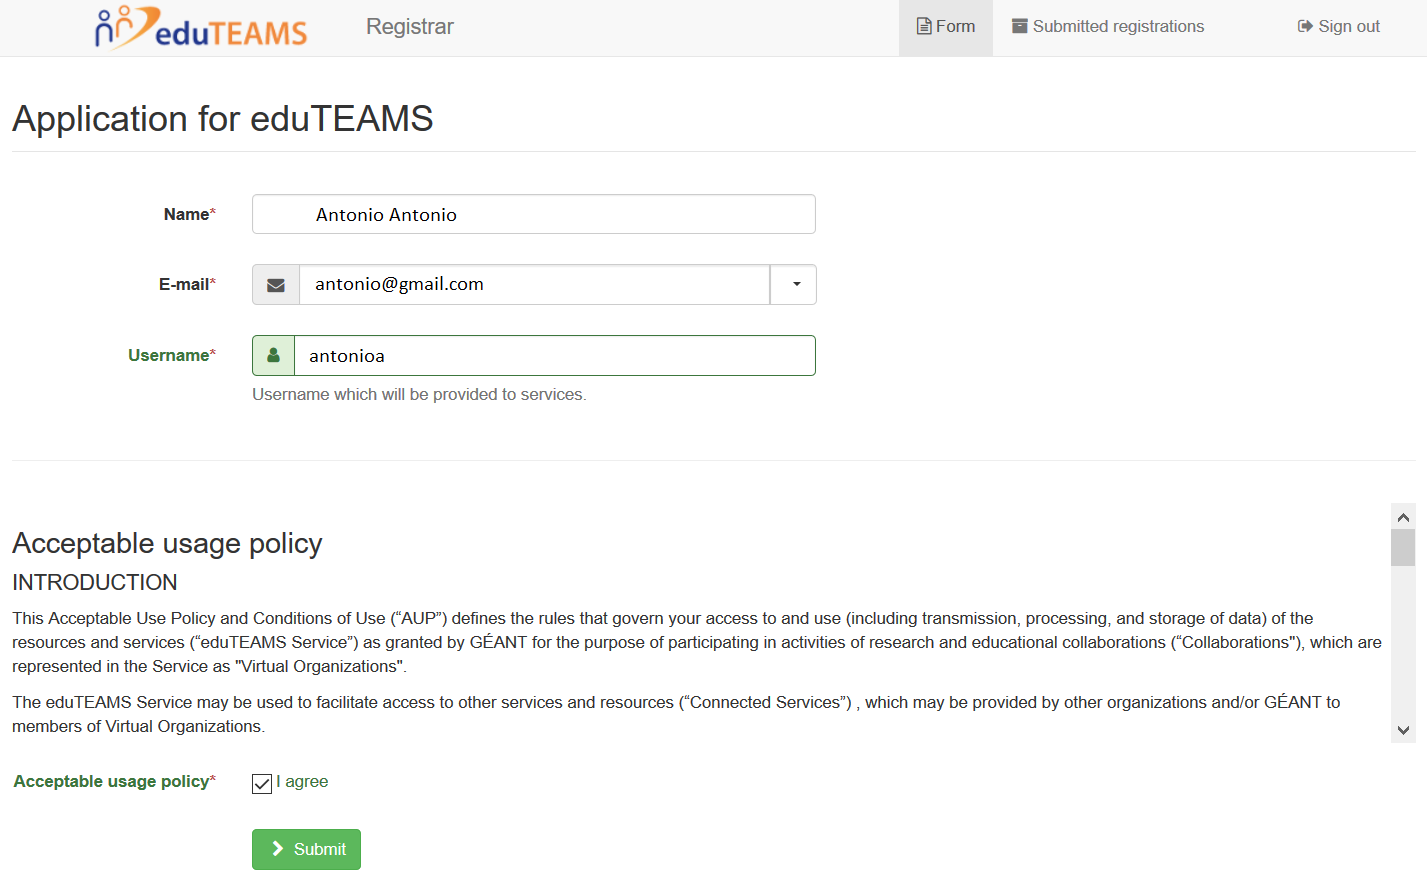Focus the E-mail input field

click(x=535, y=285)
